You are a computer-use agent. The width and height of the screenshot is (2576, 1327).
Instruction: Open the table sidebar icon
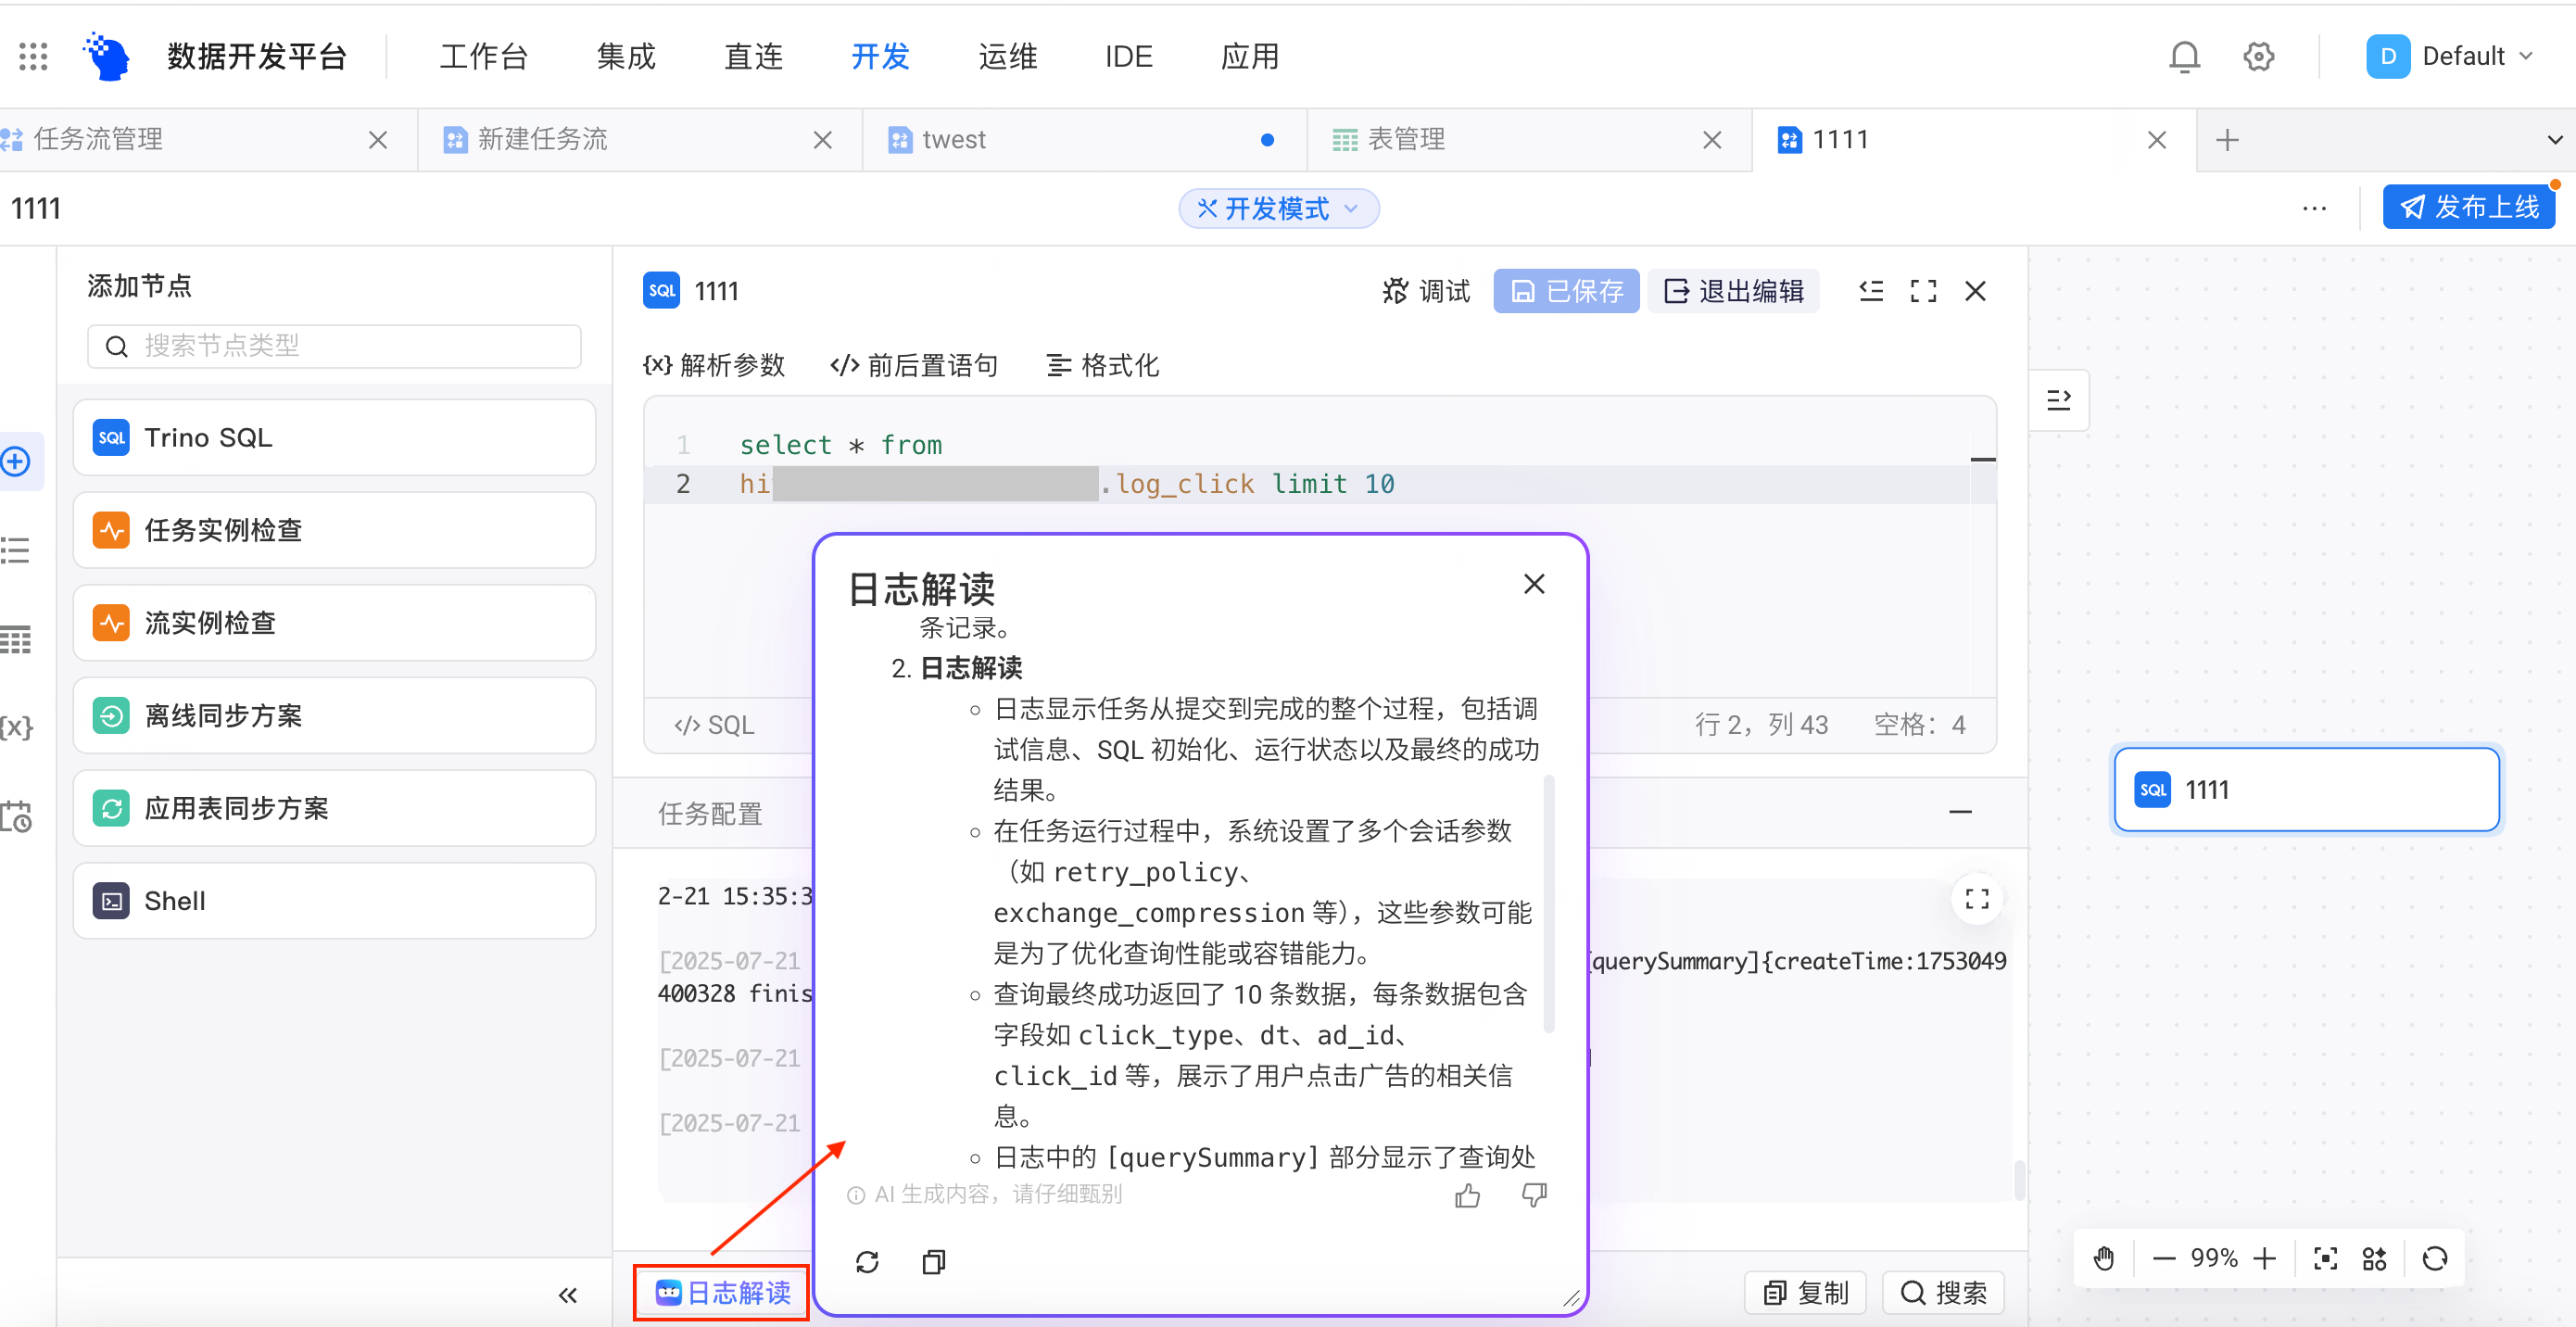coord(16,639)
